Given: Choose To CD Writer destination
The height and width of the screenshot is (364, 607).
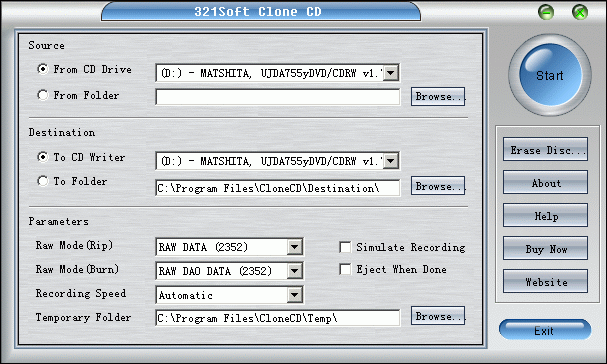Looking at the screenshot, I should 43,157.
